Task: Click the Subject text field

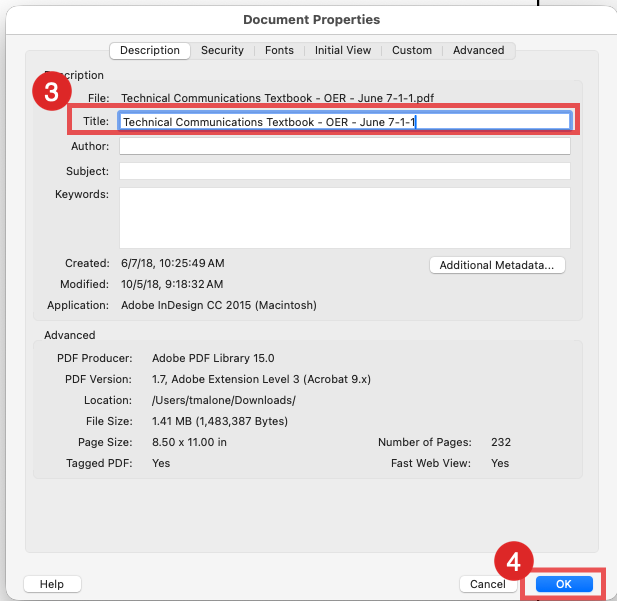Action: point(344,171)
